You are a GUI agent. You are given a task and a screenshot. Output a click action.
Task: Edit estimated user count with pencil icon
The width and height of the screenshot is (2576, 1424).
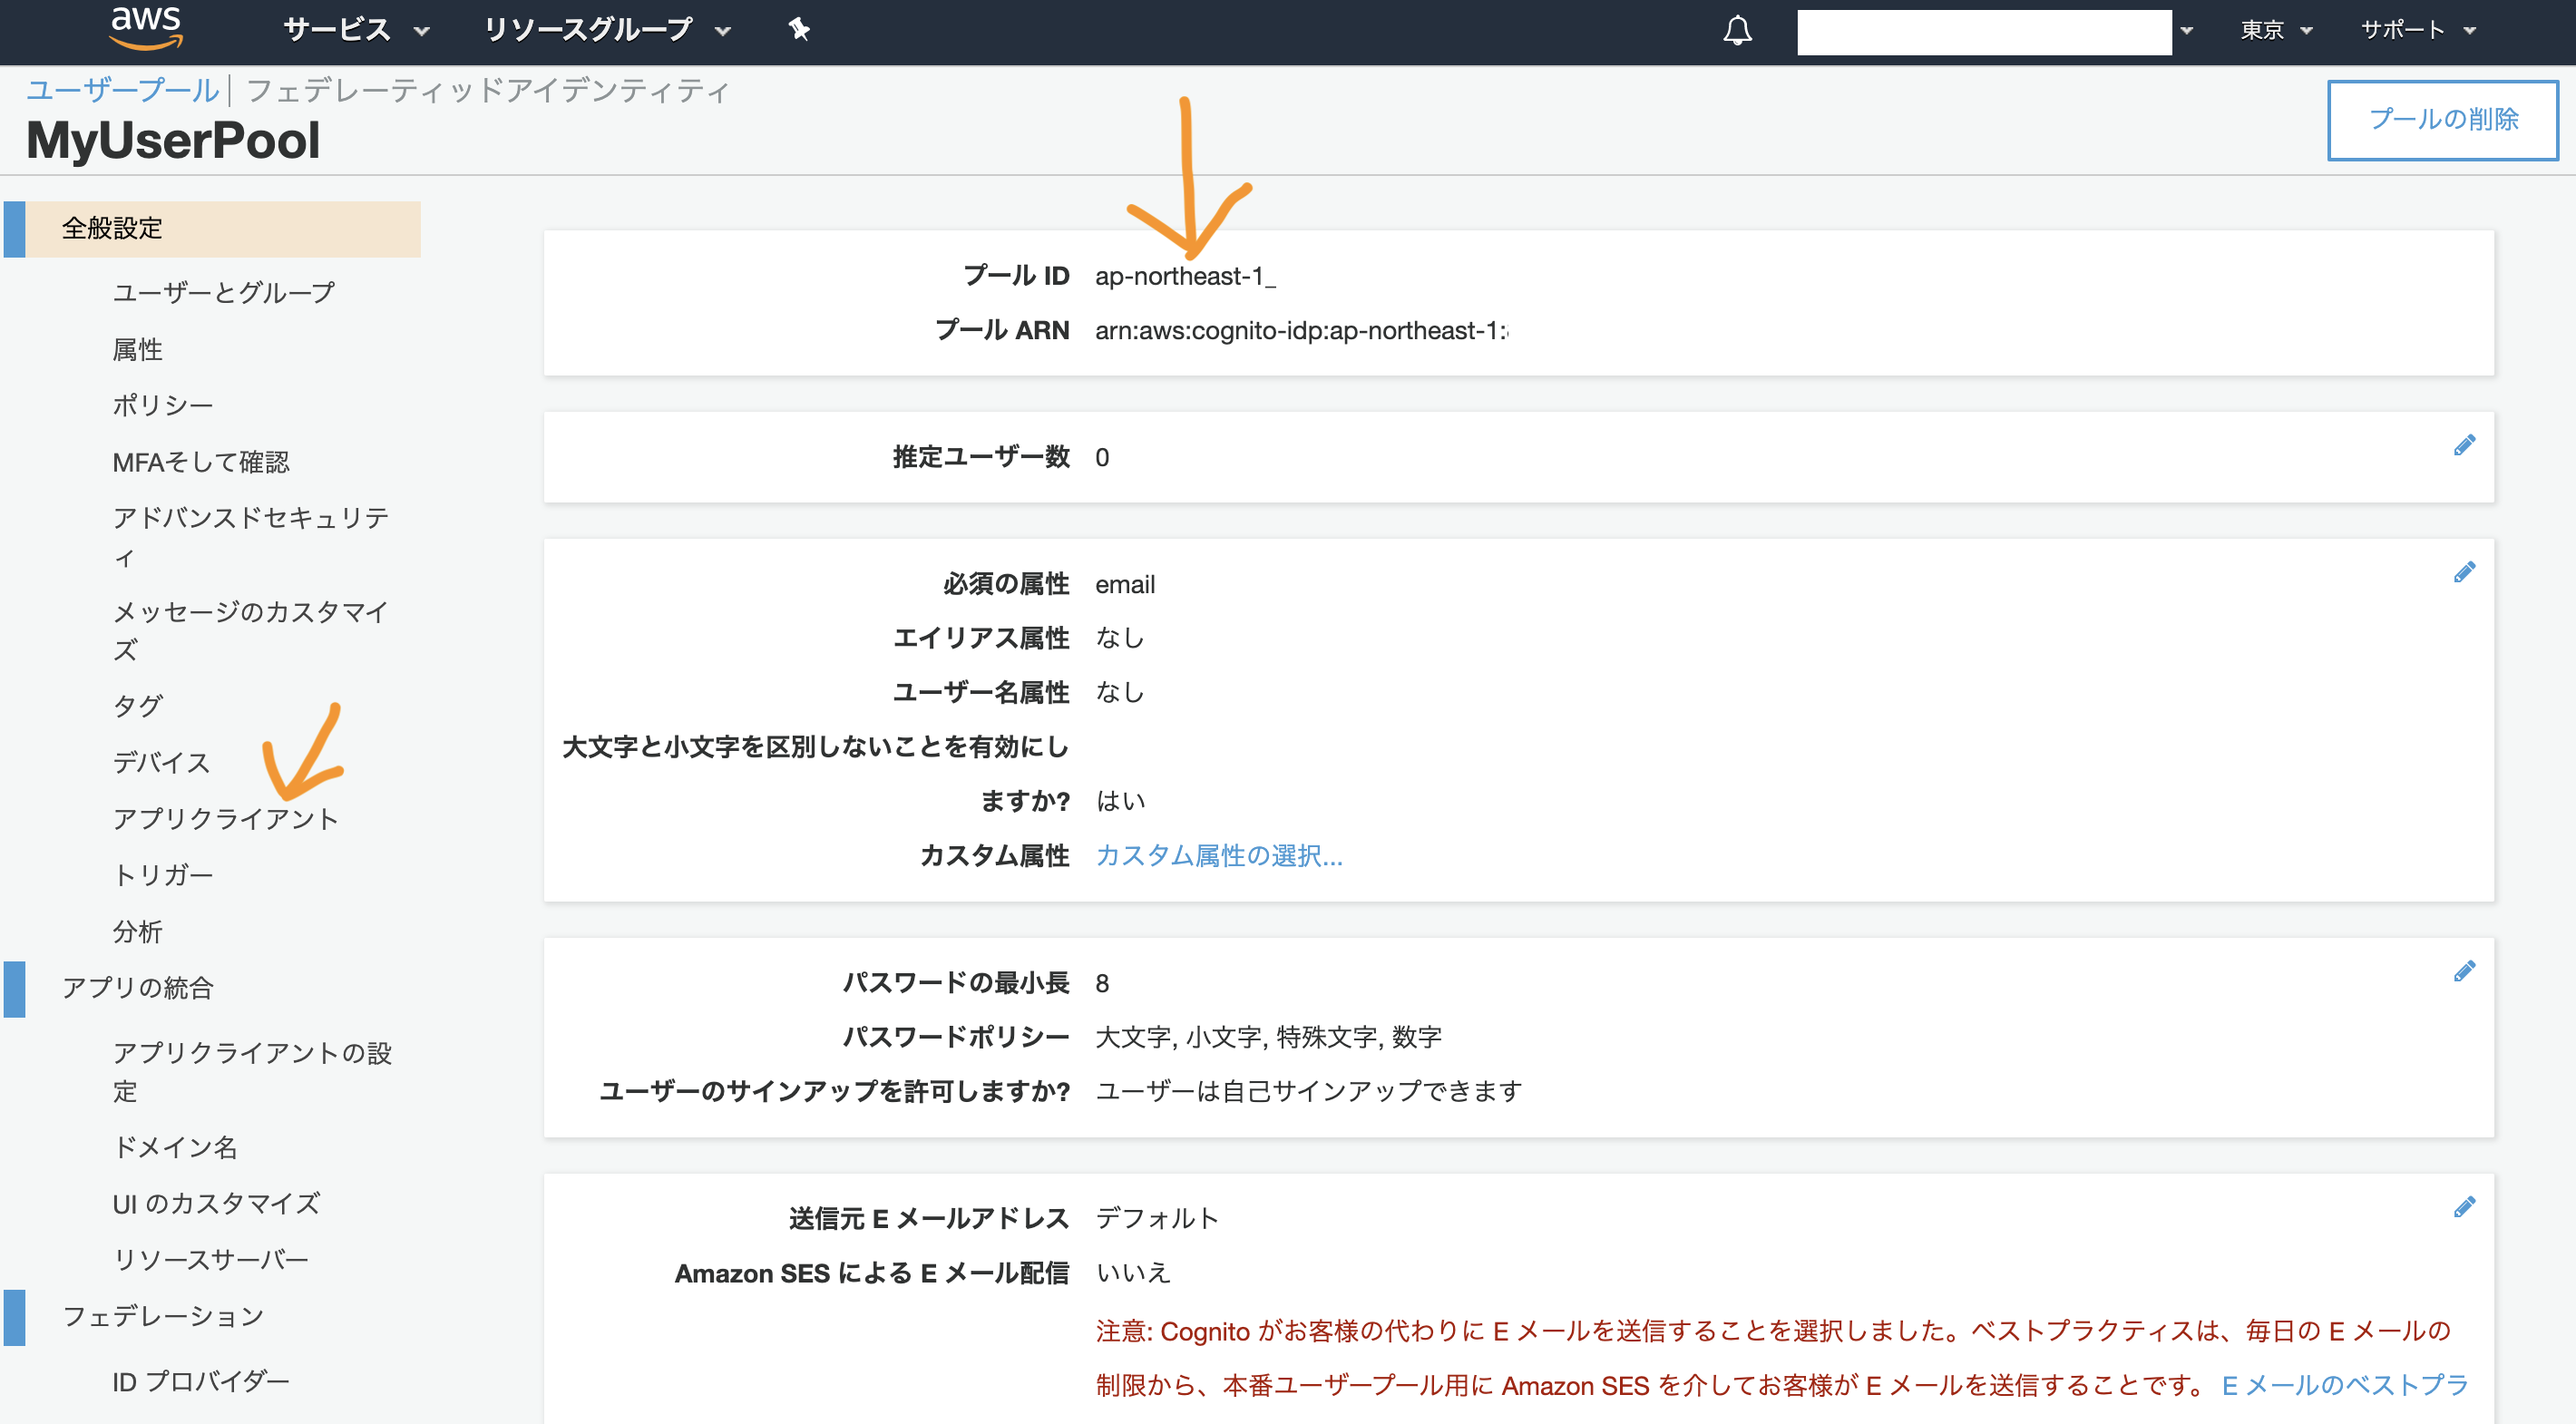2464,445
